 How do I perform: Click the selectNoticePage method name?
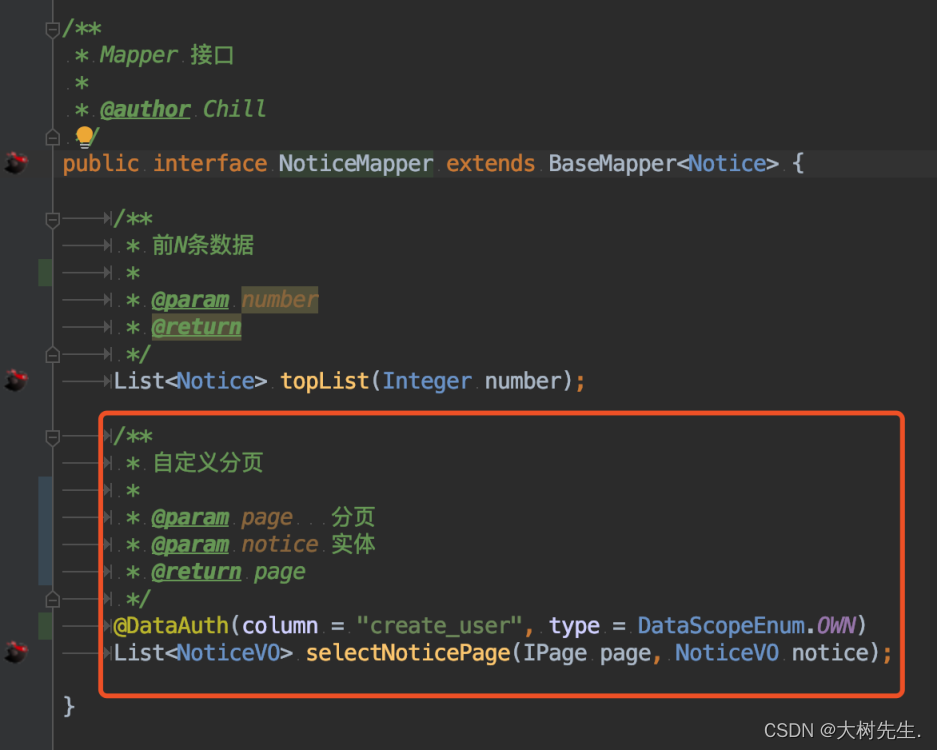408,653
